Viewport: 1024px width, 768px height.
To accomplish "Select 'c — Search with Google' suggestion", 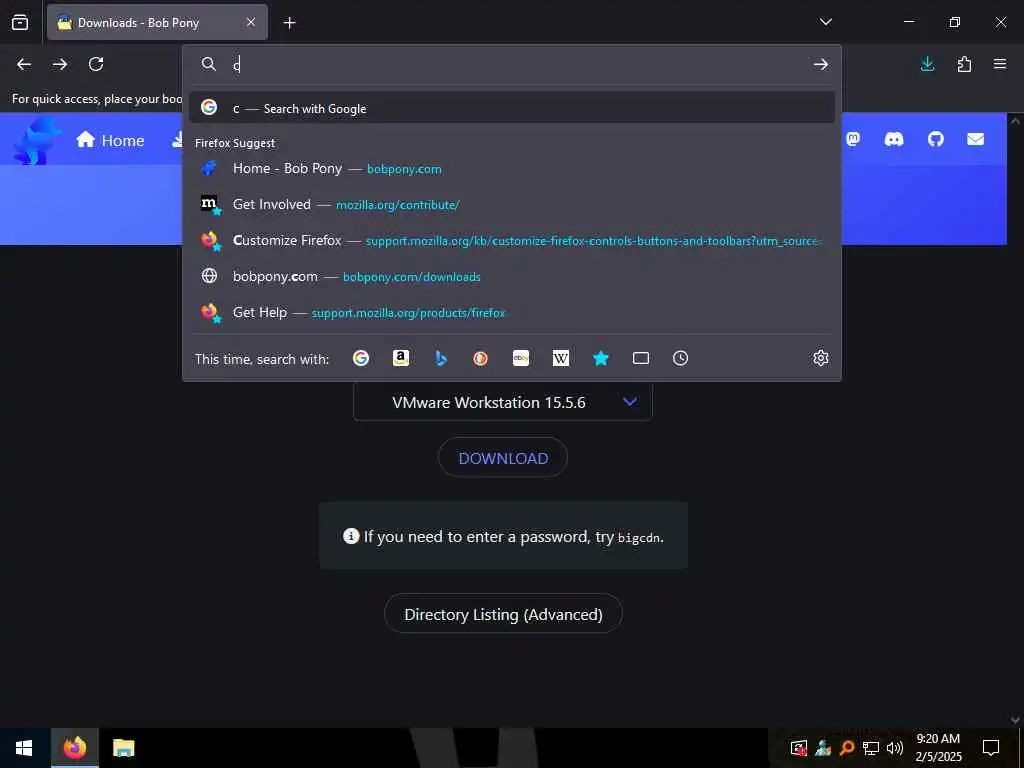I will coord(511,108).
